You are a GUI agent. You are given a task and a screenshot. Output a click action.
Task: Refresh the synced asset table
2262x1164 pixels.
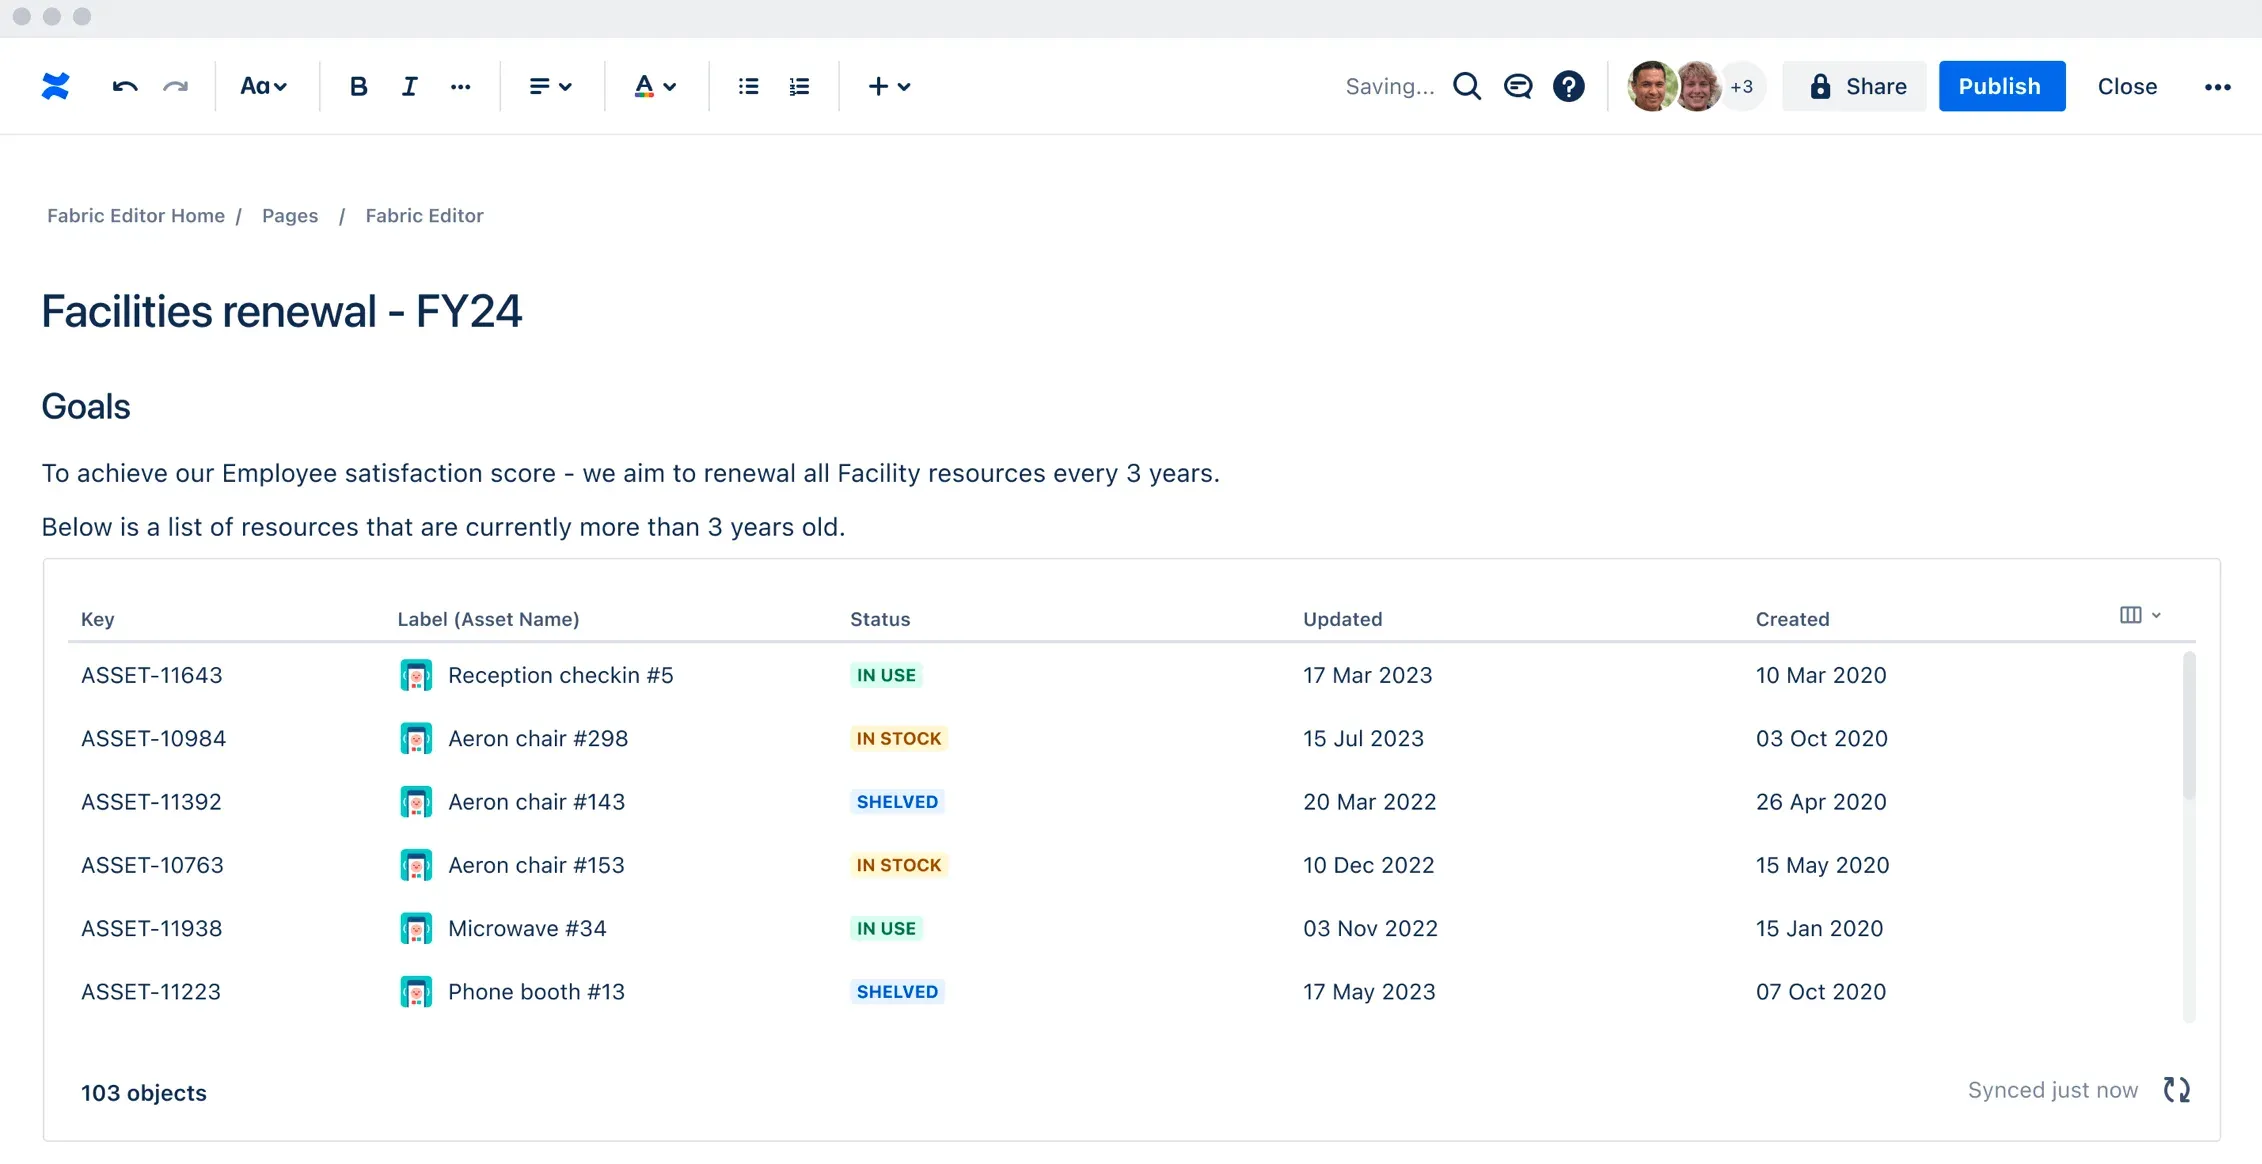[x=2176, y=1090]
